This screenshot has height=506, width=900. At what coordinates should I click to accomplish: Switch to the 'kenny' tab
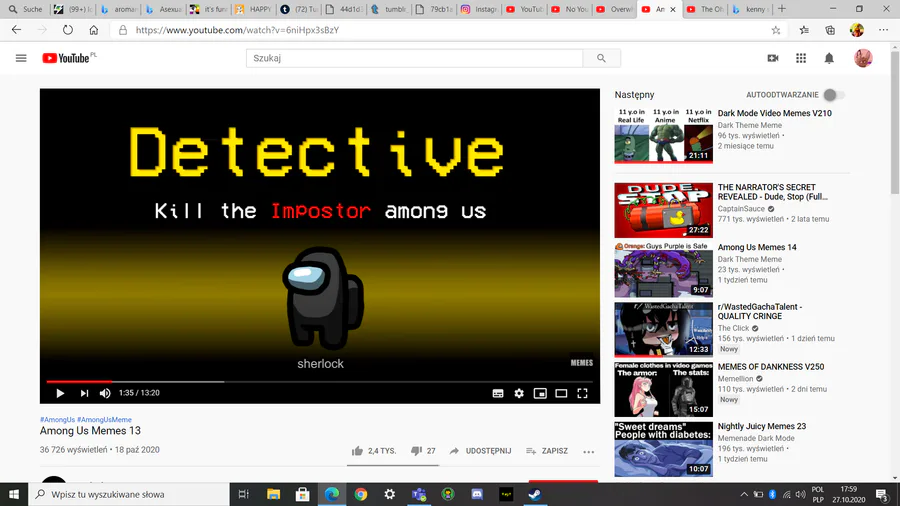tap(750, 9)
